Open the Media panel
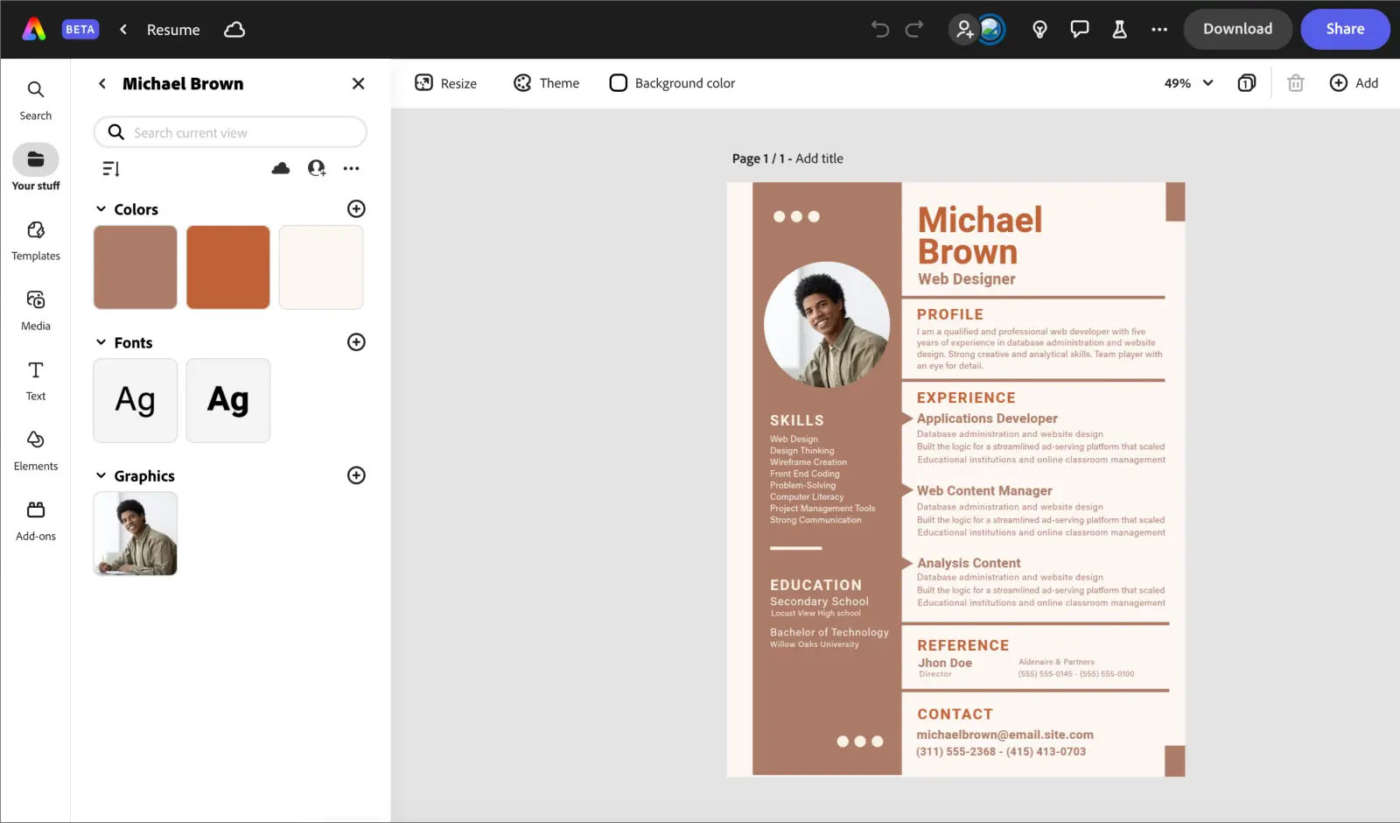Viewport: 1400px width, 823px height. (35, 310)
